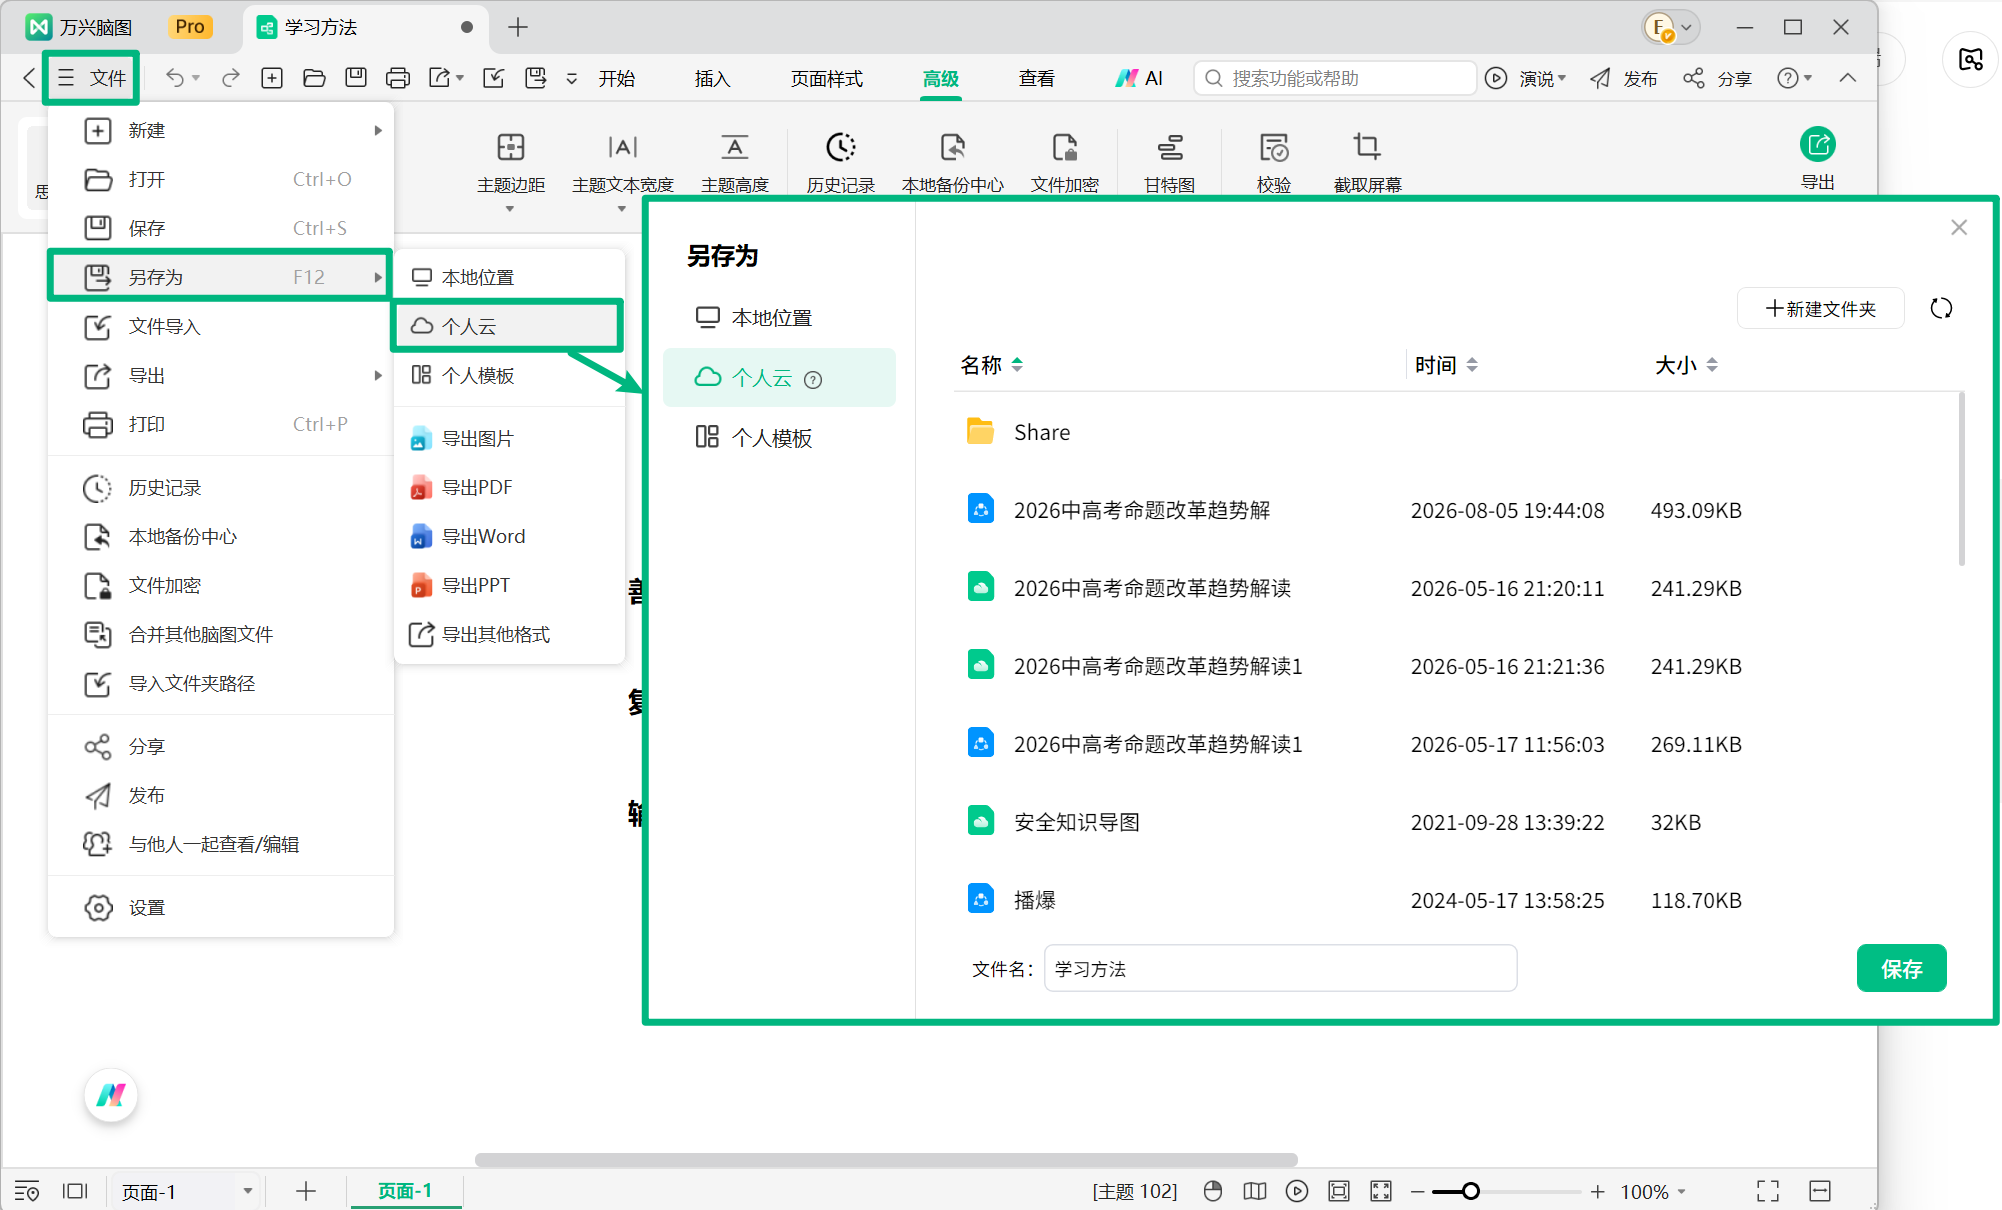Select 本地位置 in the save dialog sidebar

(x=779, y=318)
